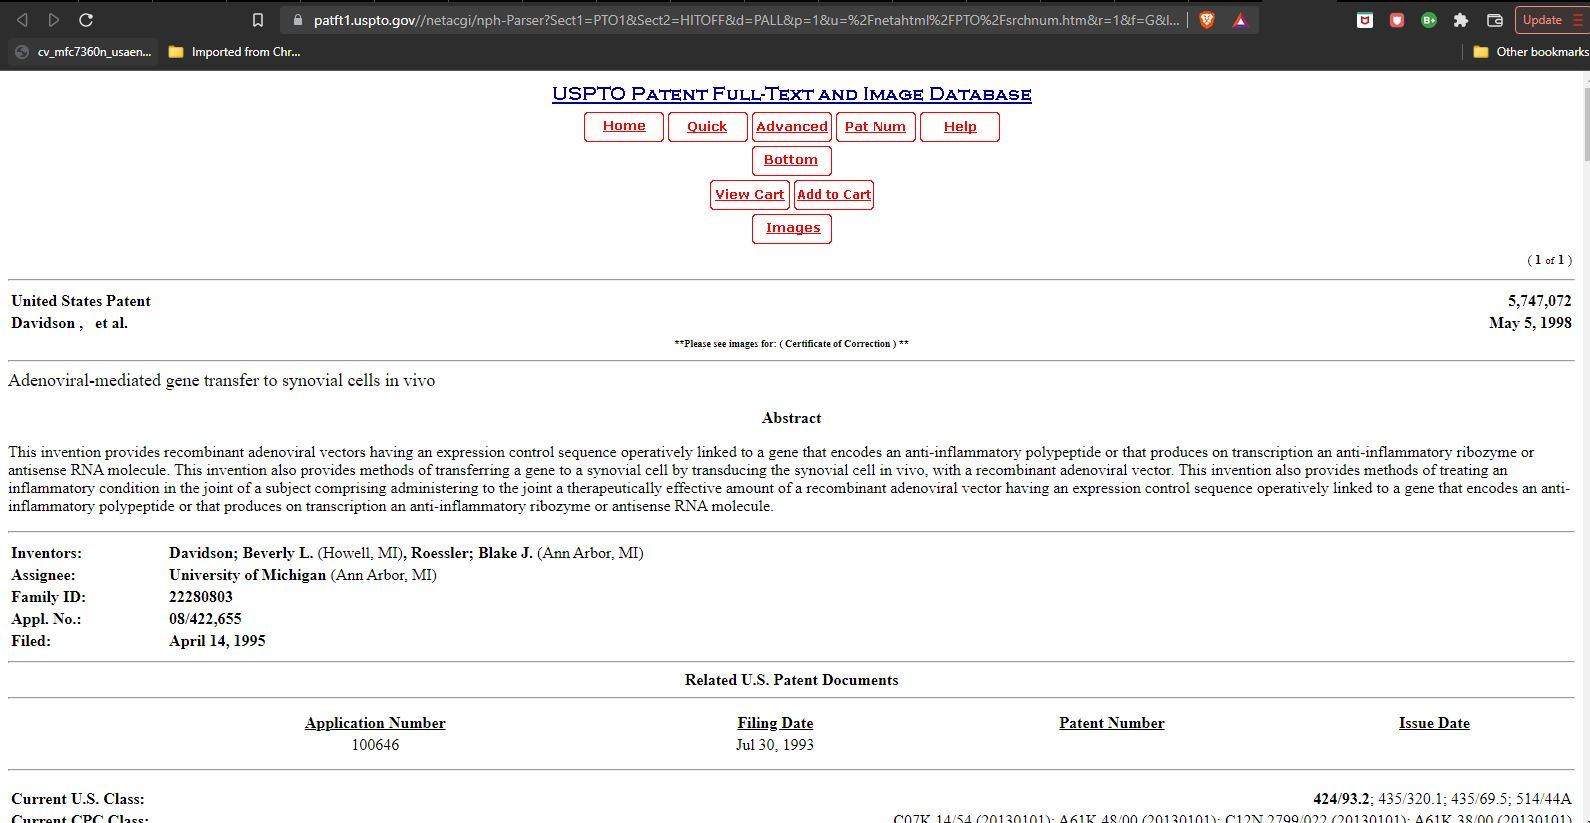This screenshot has width=1590, height=823.
Task: Bookmark this page with the bookmark icon
Action: tap(257, 20)
